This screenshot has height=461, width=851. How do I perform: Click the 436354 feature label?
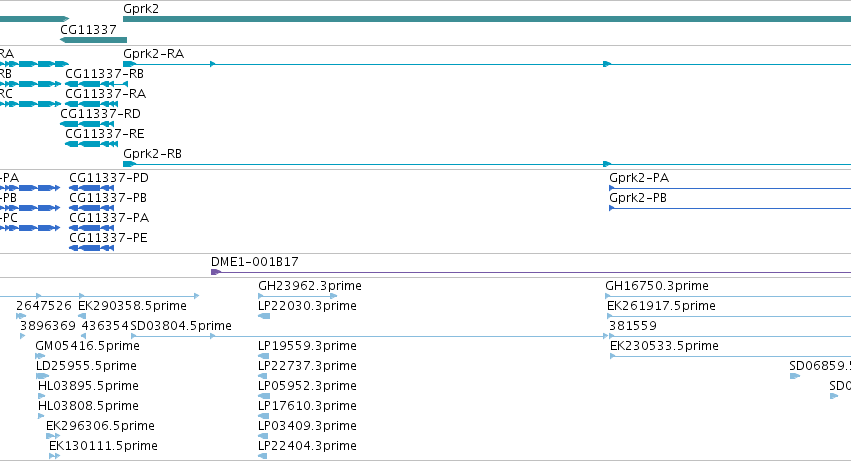click(x=105, y=326)
